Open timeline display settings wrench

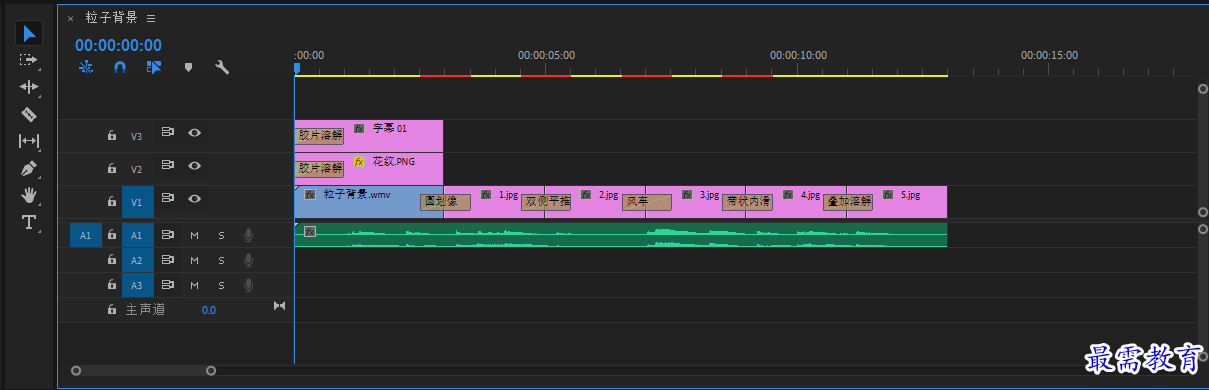coord(222,68)
